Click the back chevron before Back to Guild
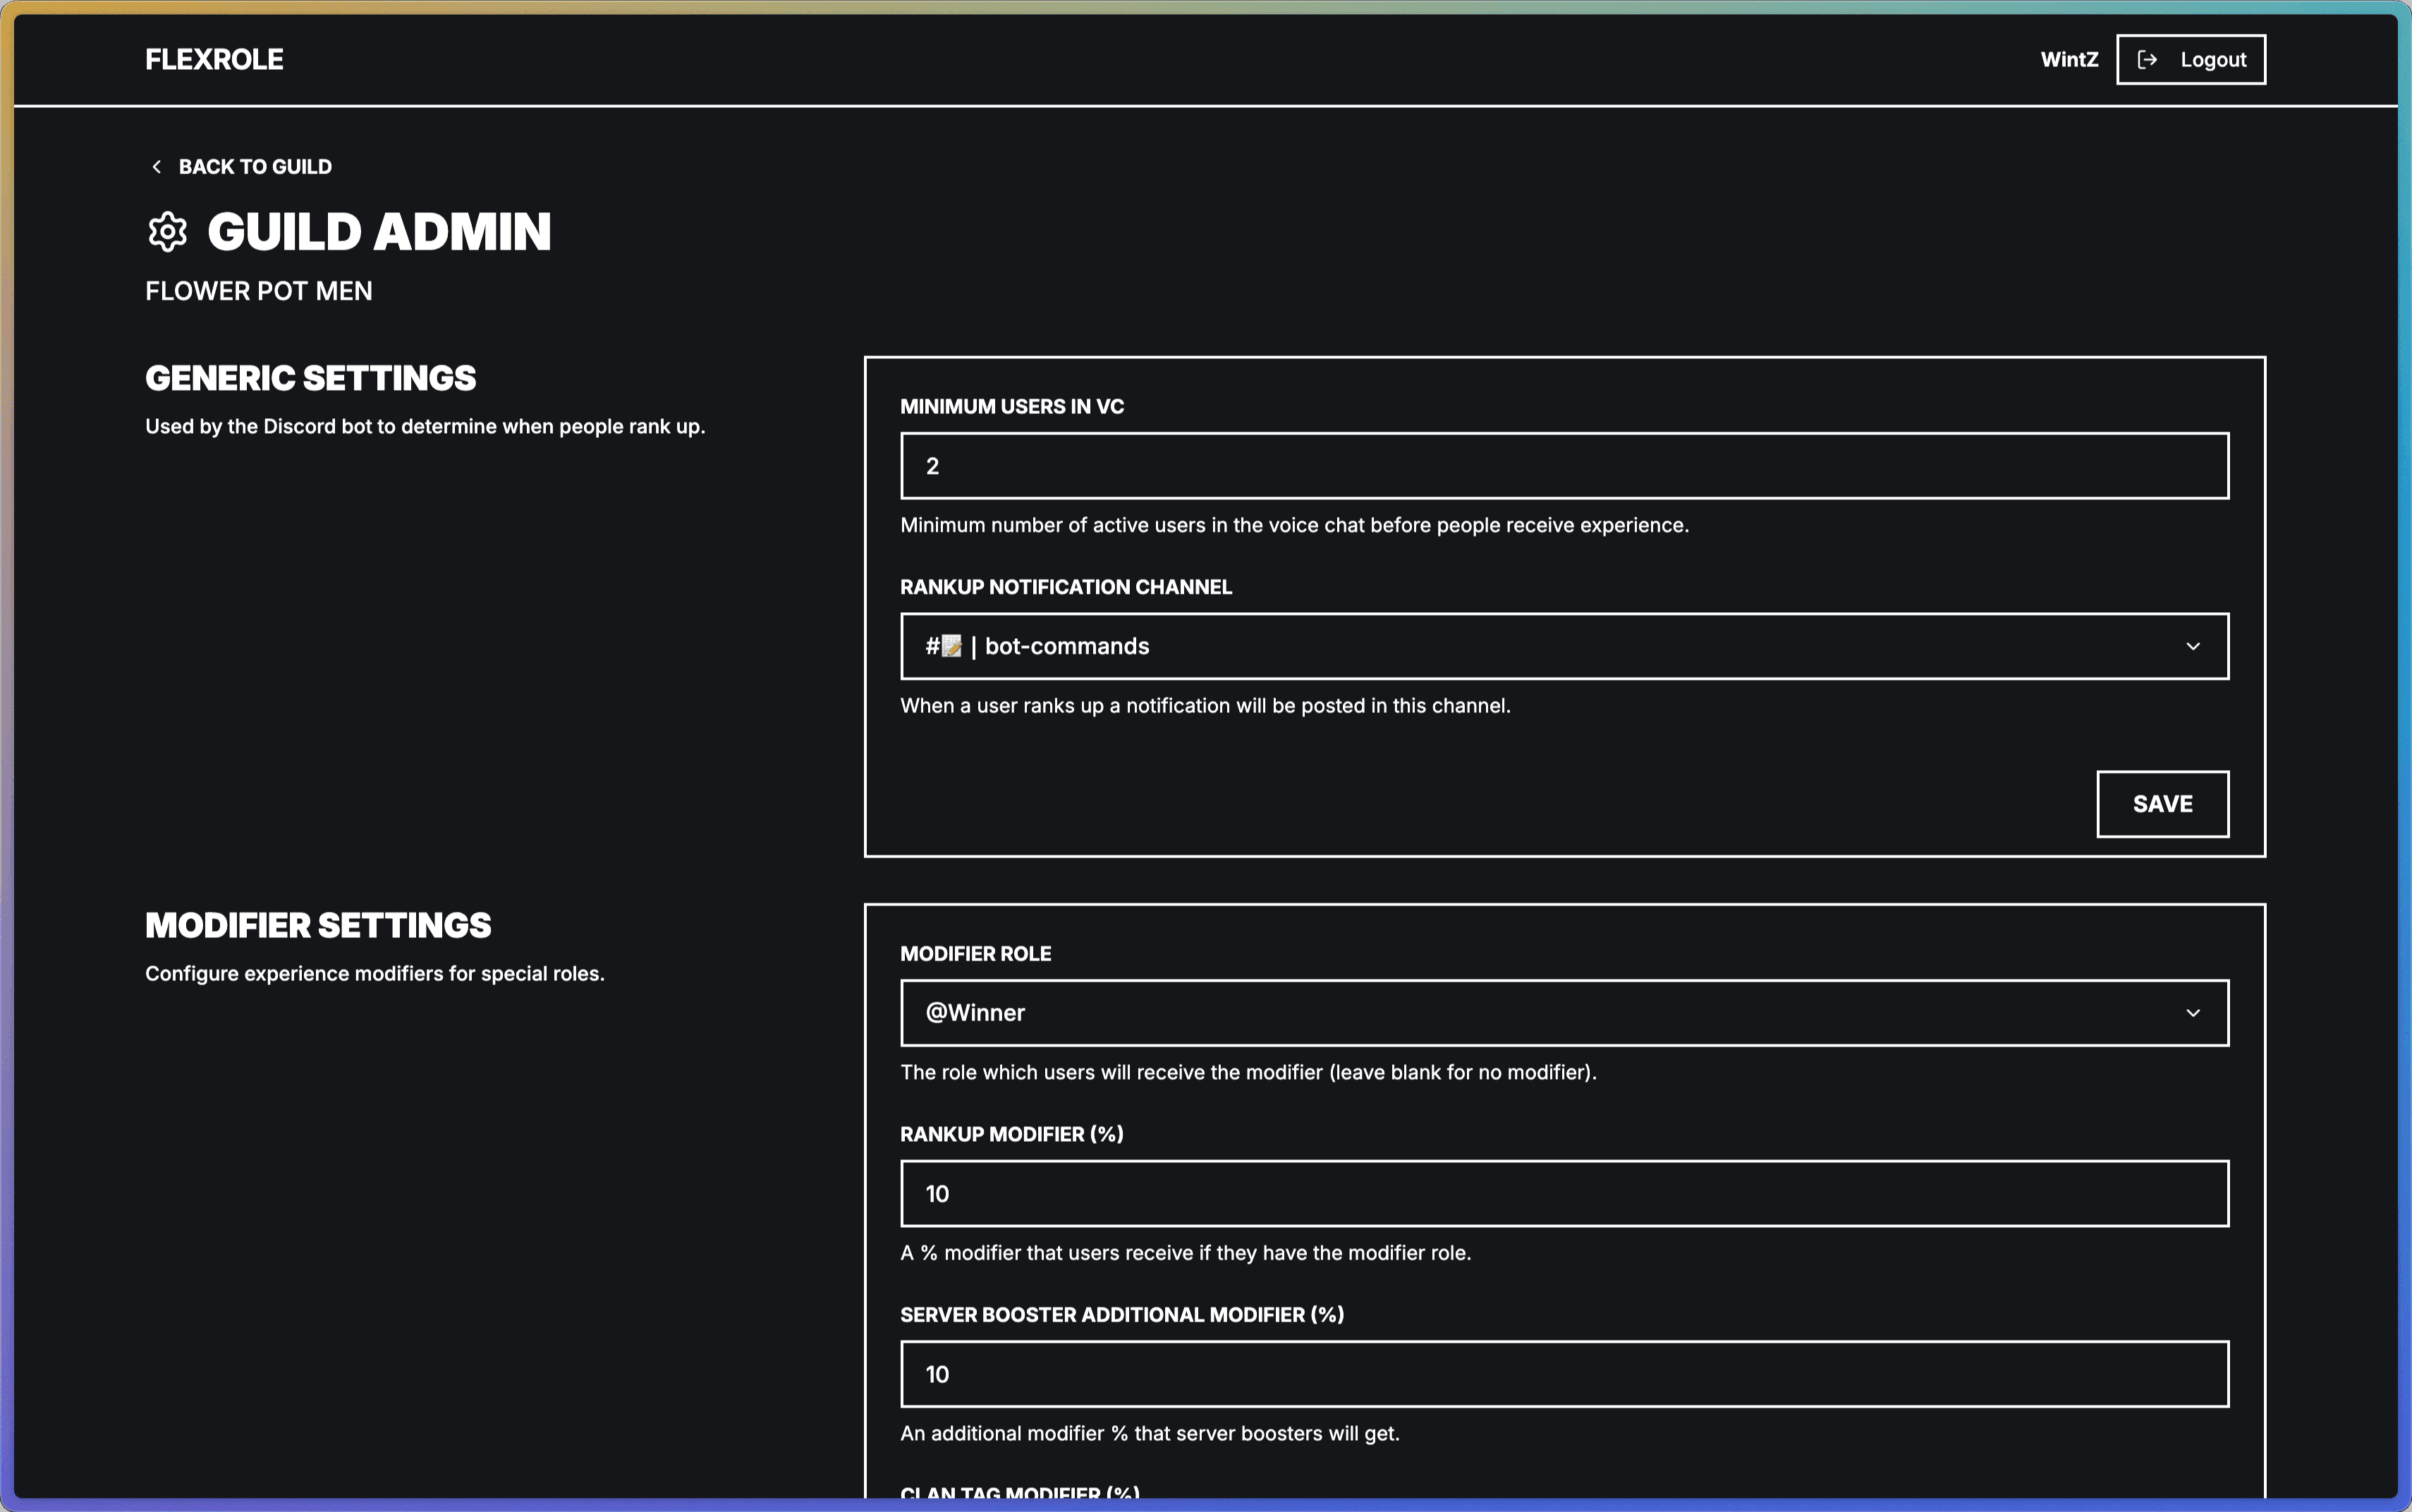This screenshot has width=2412, height=1512. coord(157,166)
